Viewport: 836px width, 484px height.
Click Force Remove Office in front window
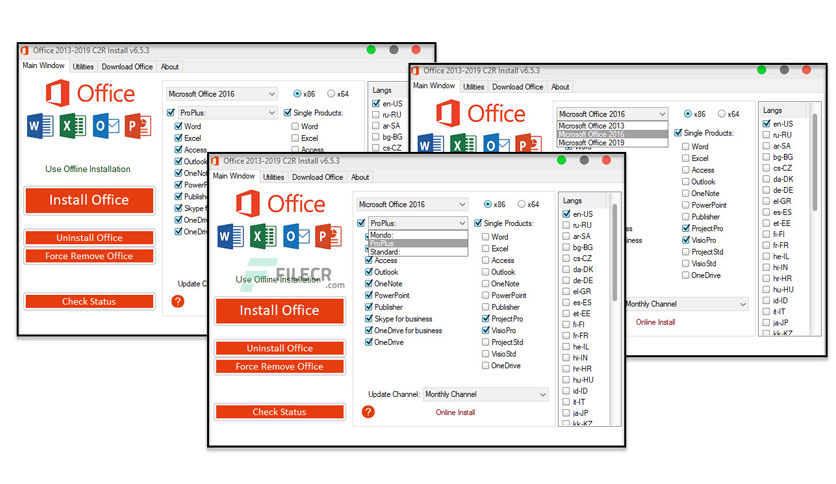pyautogui.click(x=280, y=366)
